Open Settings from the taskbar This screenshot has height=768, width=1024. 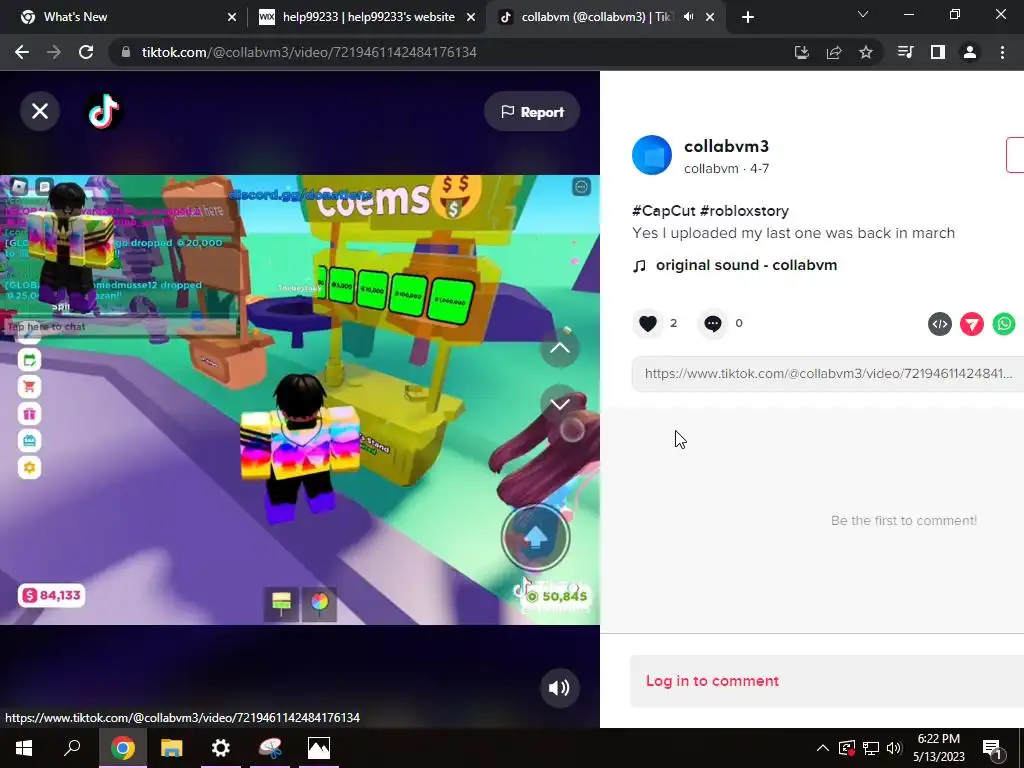pos(221,748)
